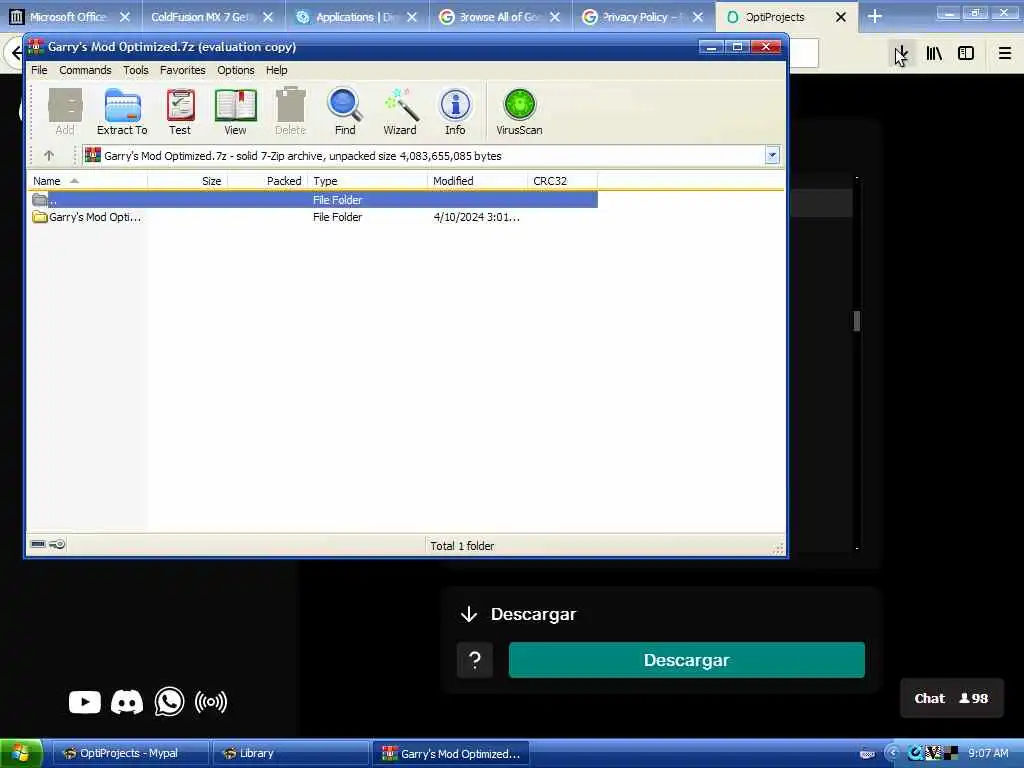Open the Commands menu

point(85,70)
